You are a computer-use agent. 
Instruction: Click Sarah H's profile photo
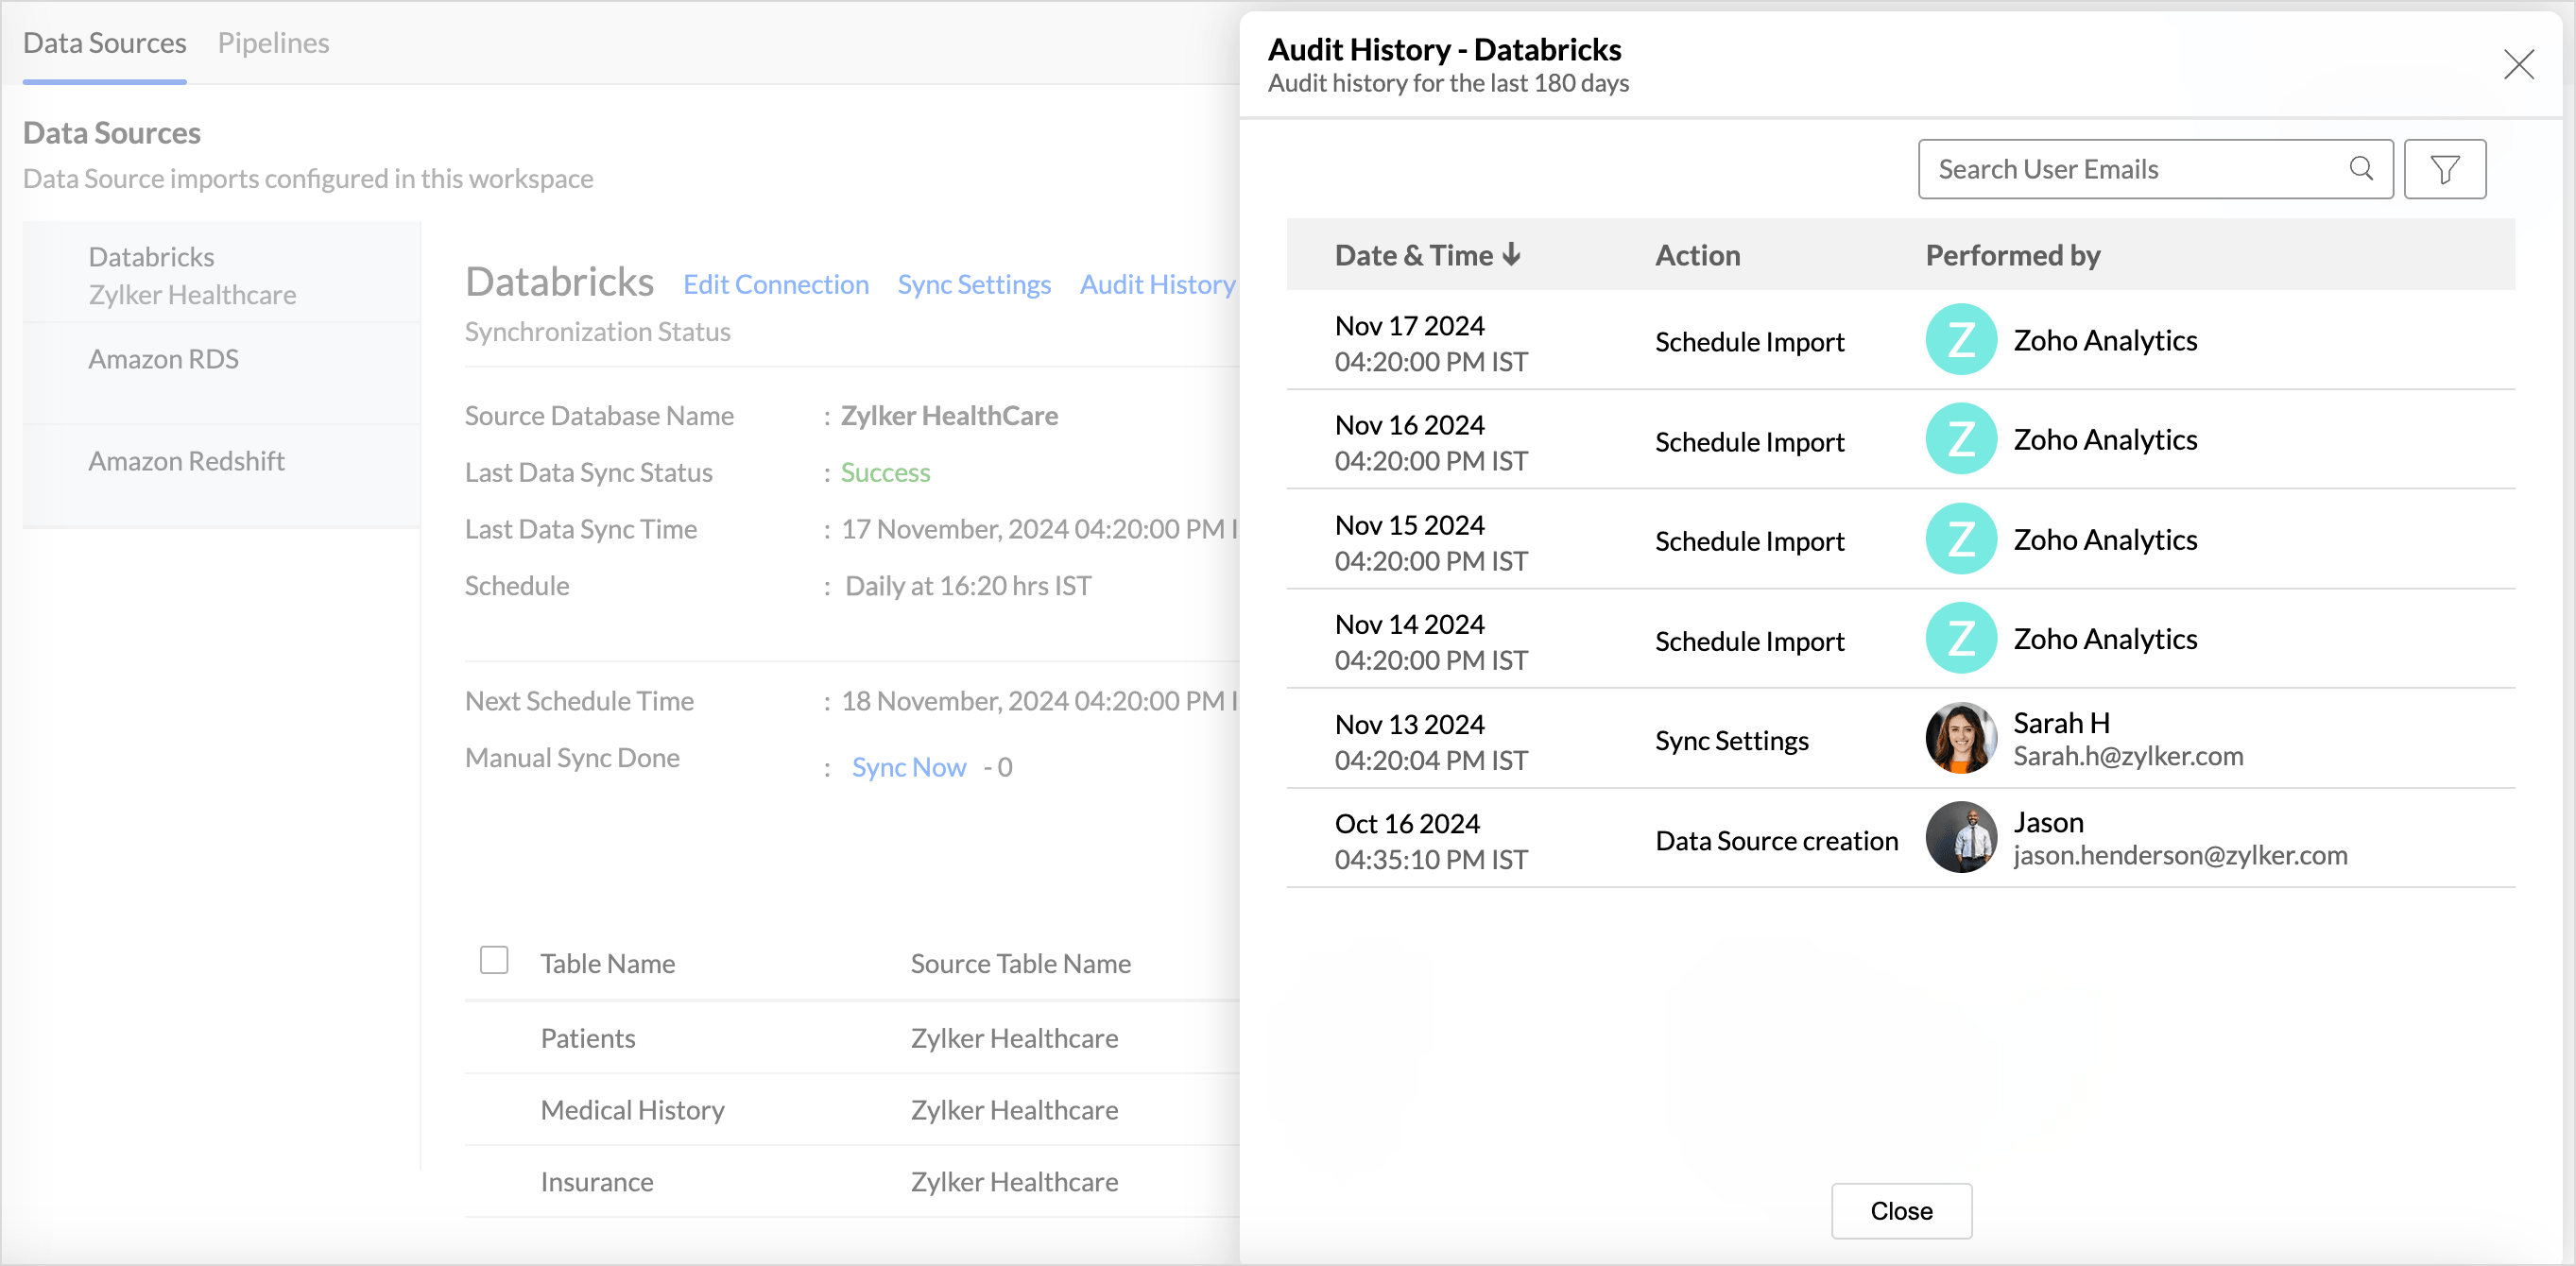(1960, 739)
